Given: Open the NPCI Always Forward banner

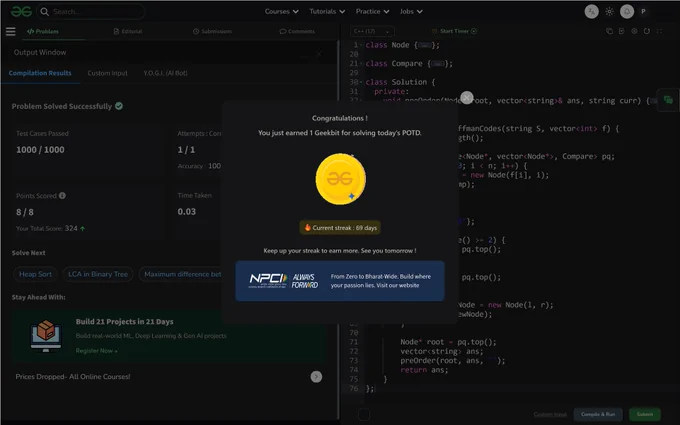Looking at the screenshot, I should (x=340, y=281).
